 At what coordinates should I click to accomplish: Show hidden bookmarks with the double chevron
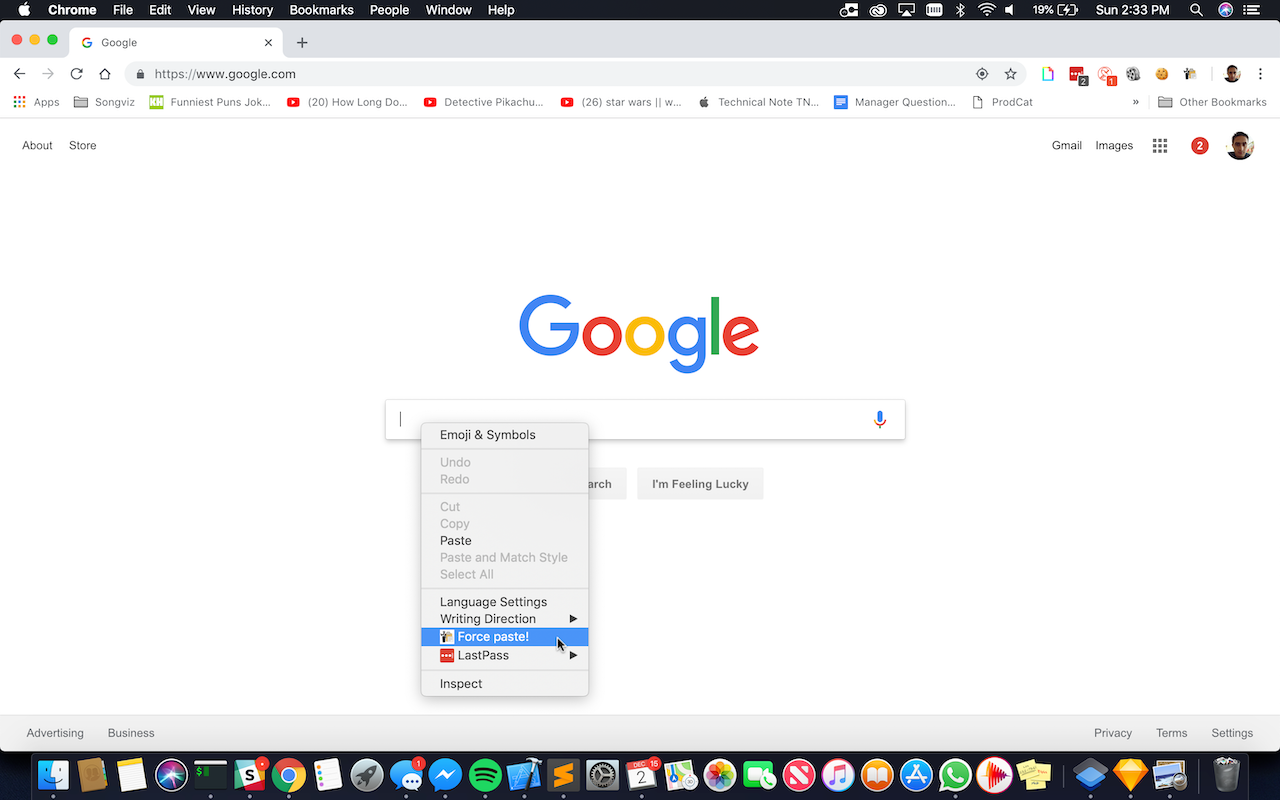1136,102
